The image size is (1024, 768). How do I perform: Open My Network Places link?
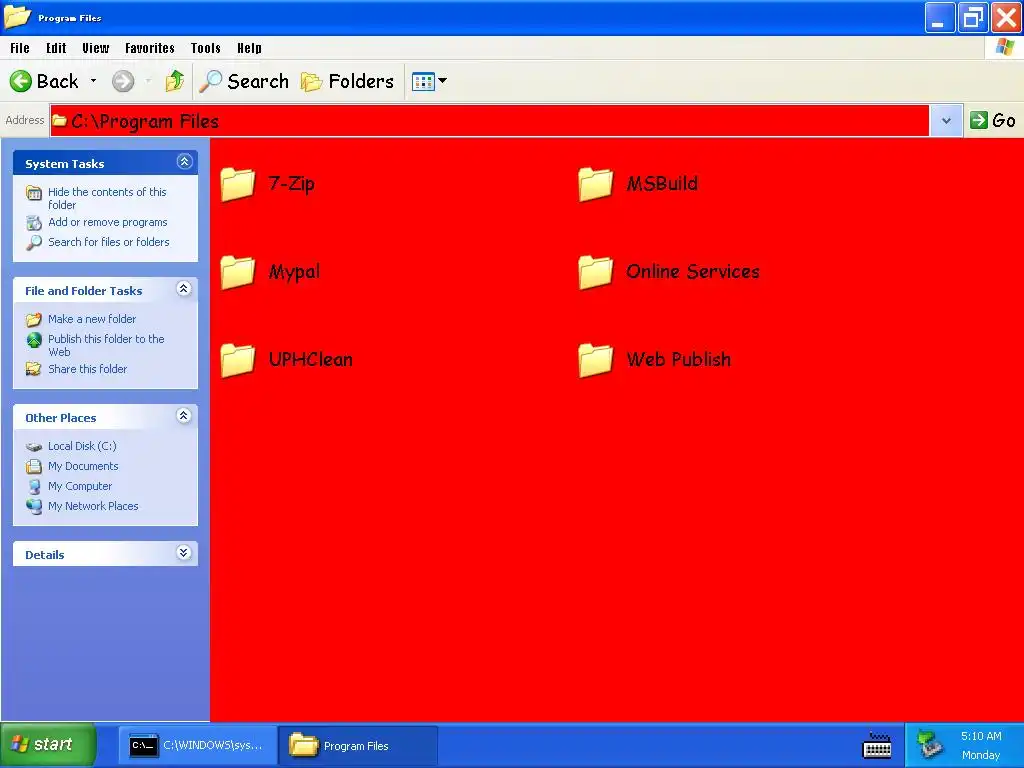point(93,506)
